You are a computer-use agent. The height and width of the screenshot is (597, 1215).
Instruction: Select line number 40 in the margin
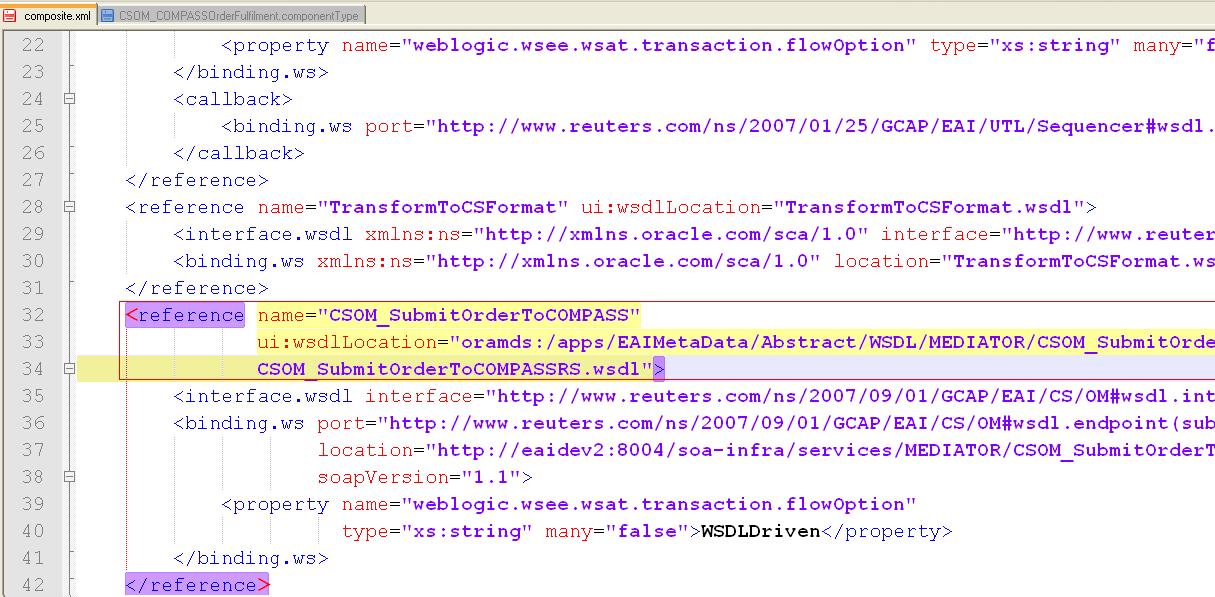pyautogui.click(x=33, y=531)
